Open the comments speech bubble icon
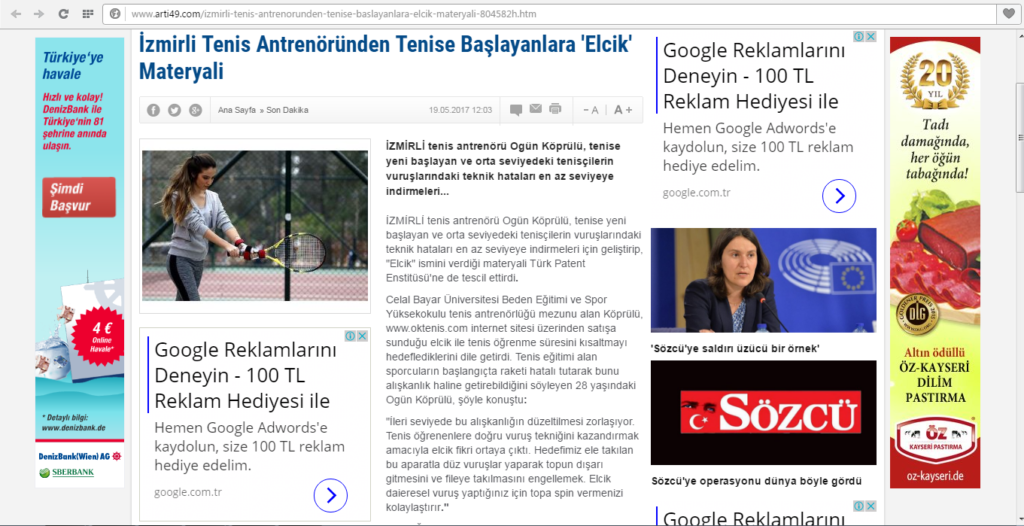Viewport: 1024px width, 526px height. tap(516, 110)
